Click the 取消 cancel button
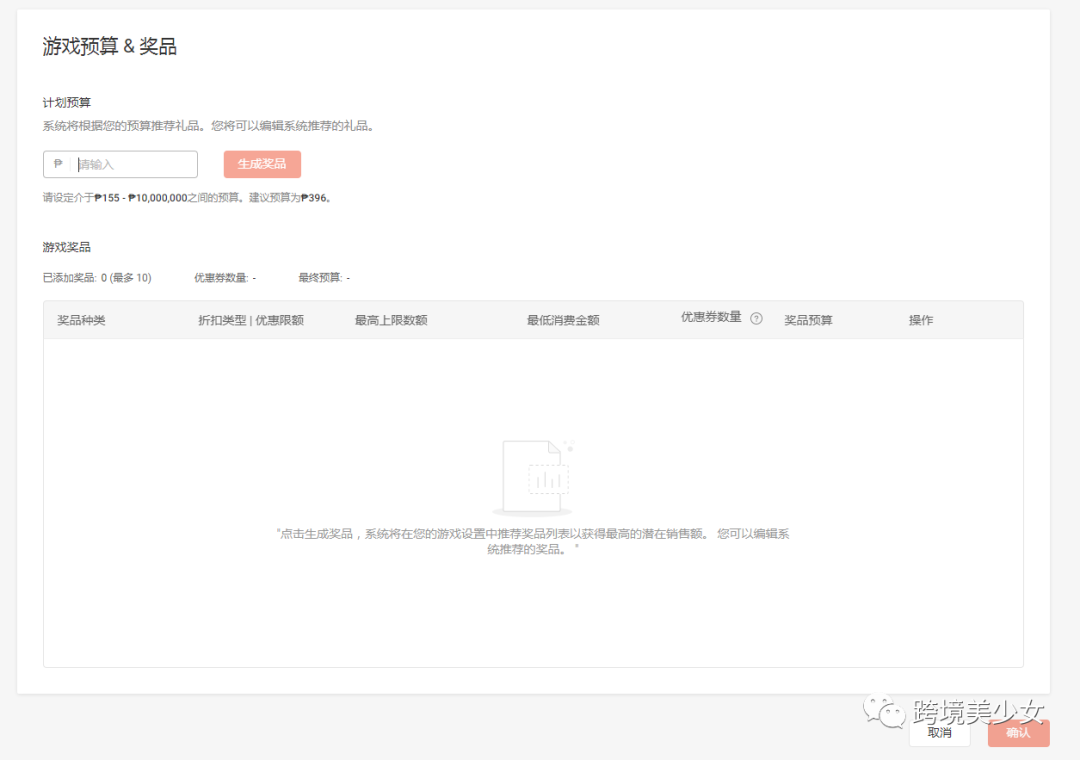 (940, 733)
